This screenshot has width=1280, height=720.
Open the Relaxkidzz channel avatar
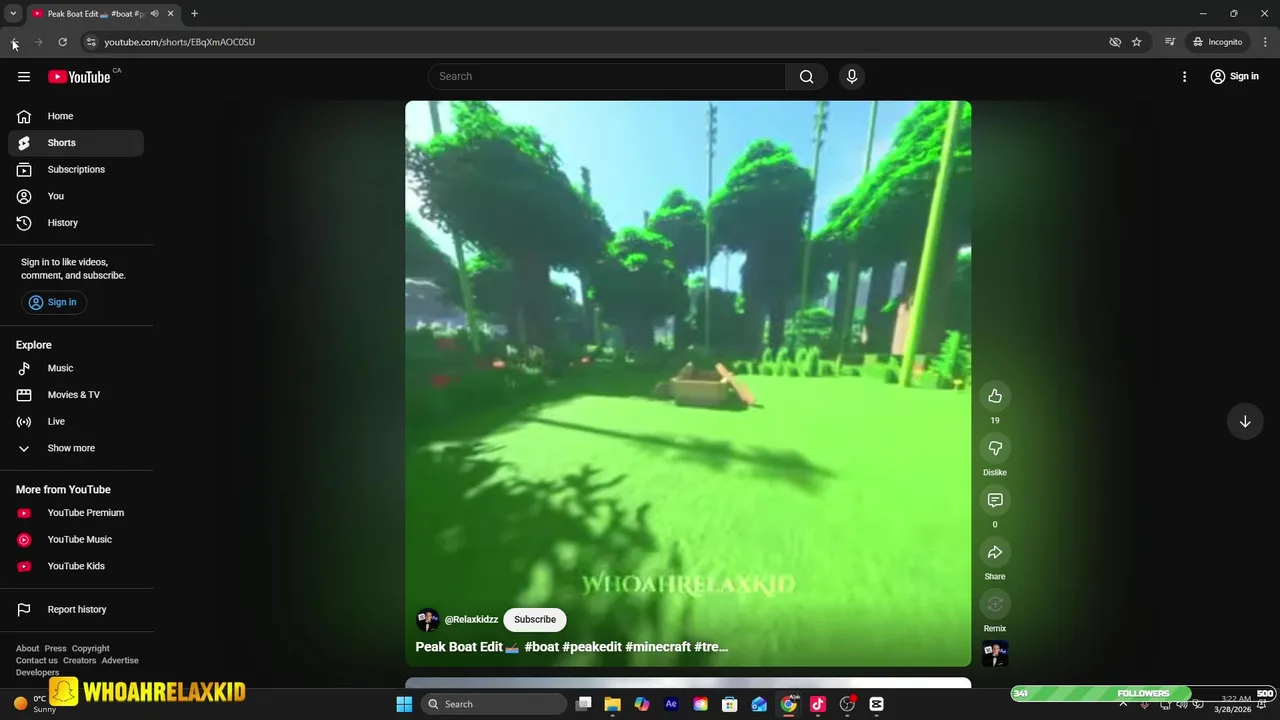(427, 620)
